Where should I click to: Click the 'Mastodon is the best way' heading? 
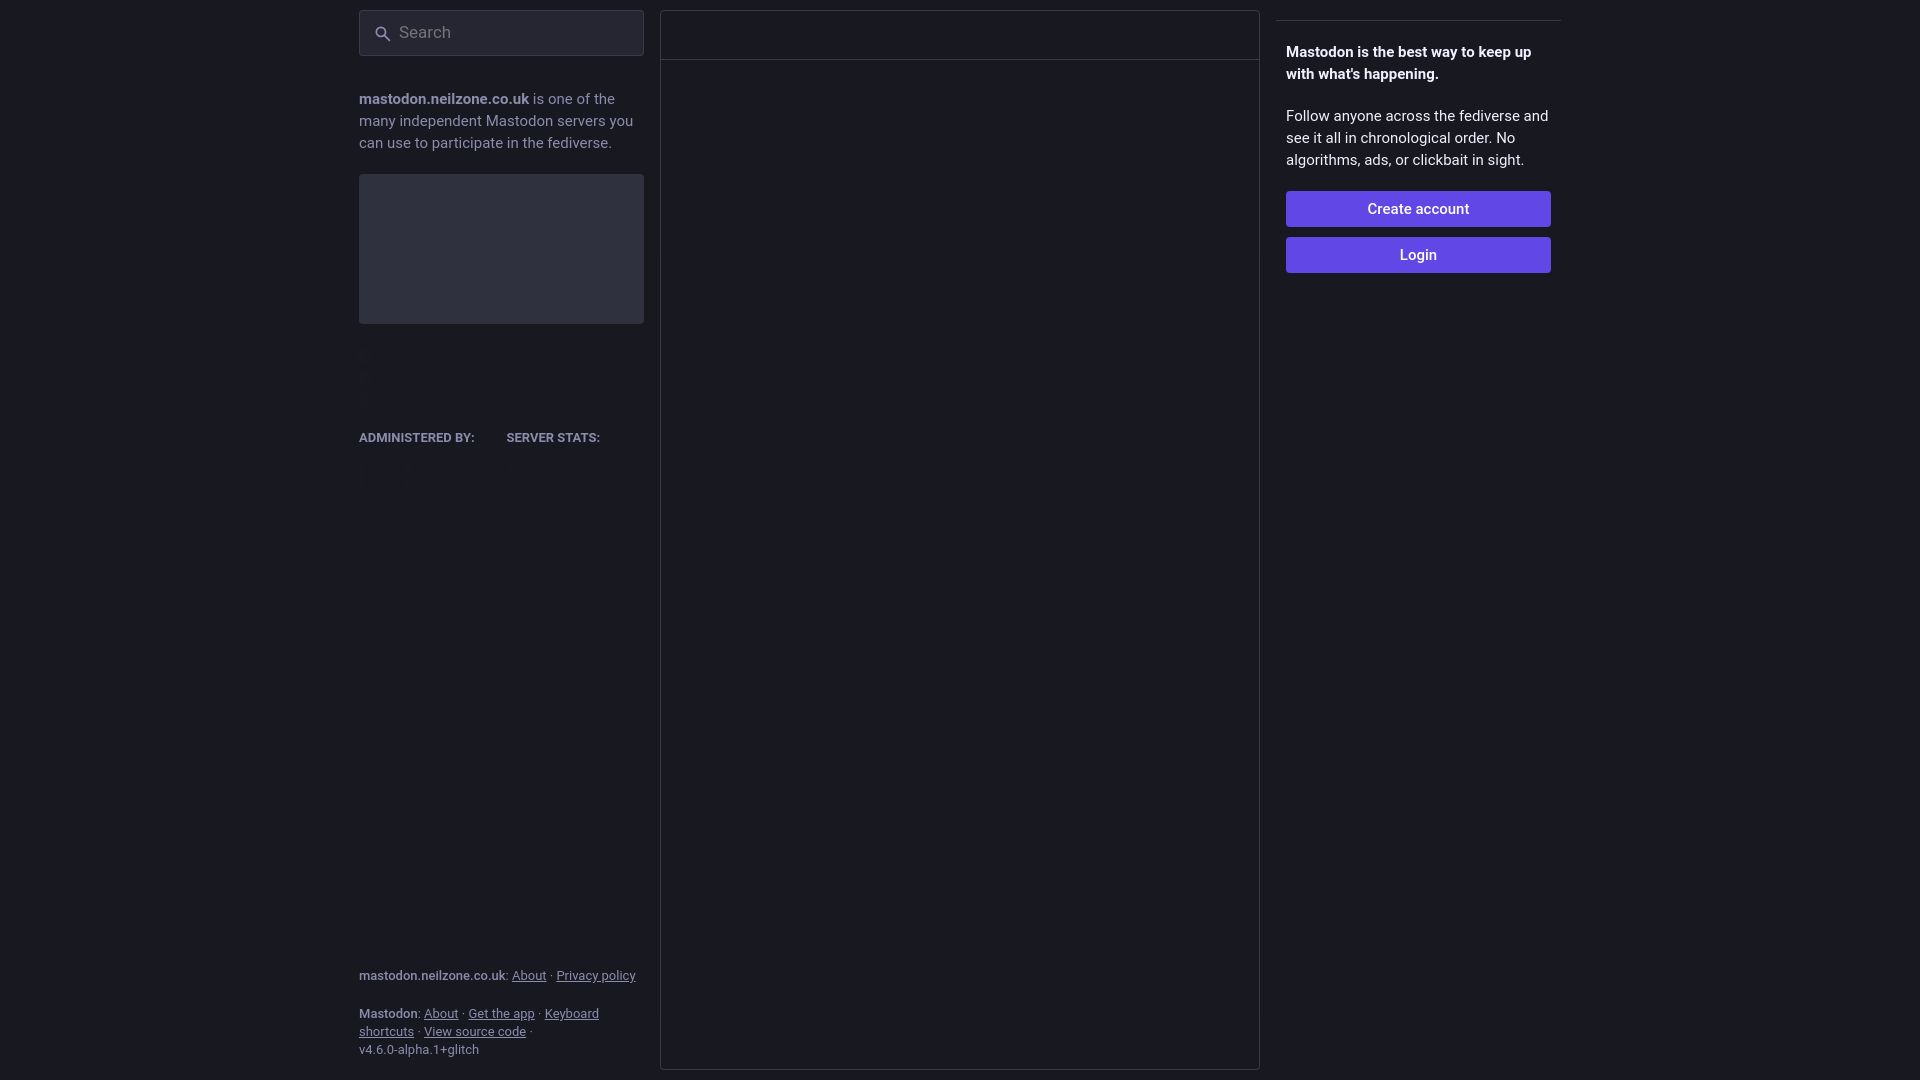coord(1408,63)
